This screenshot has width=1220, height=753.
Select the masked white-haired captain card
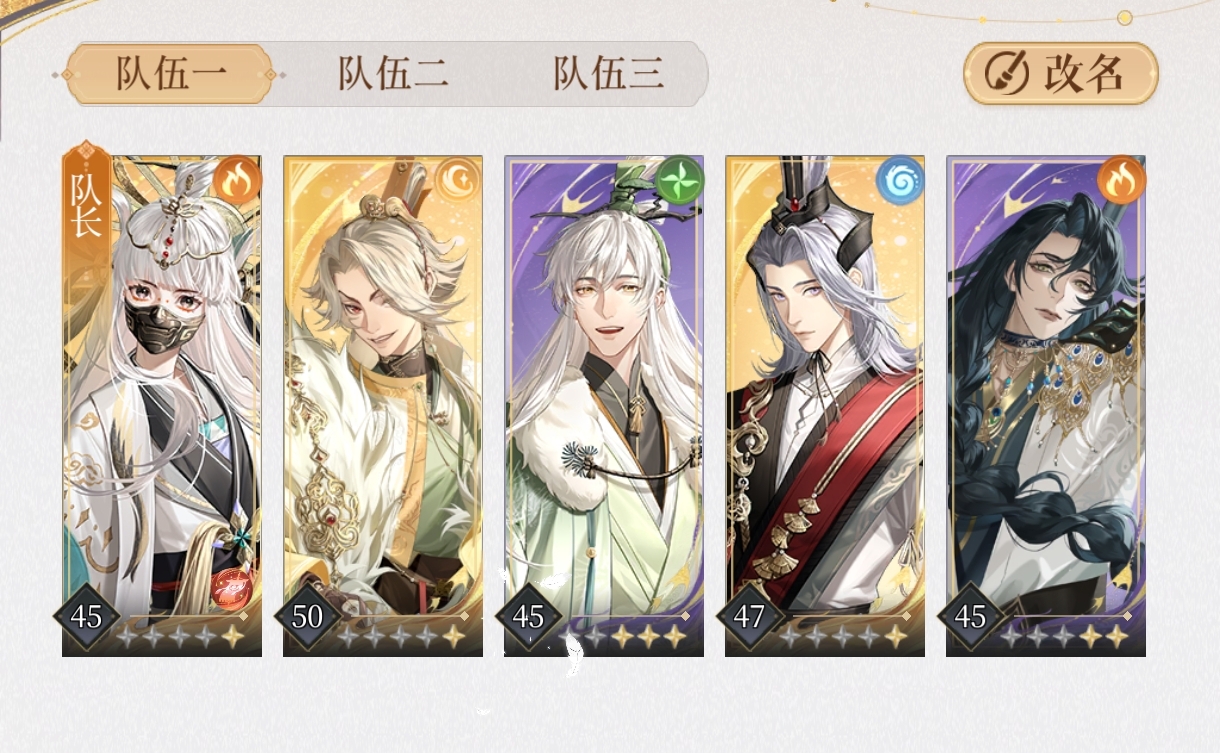pyautogui.click(x=162, y=406)
